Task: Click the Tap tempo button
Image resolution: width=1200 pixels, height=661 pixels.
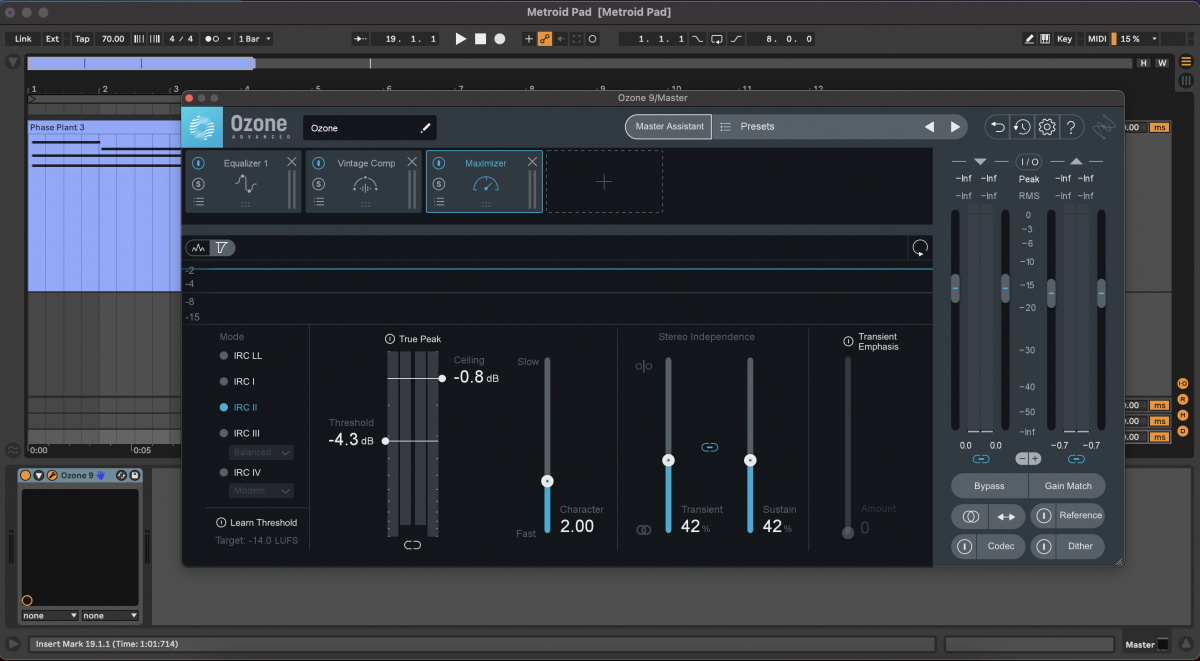Action: (x=82, y=39)
